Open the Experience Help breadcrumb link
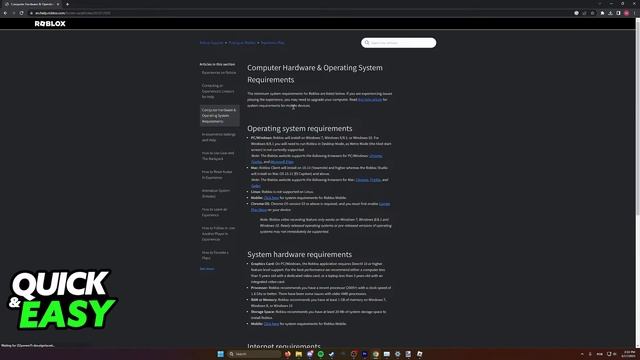640x360 pixels. (x=273, y=43)
